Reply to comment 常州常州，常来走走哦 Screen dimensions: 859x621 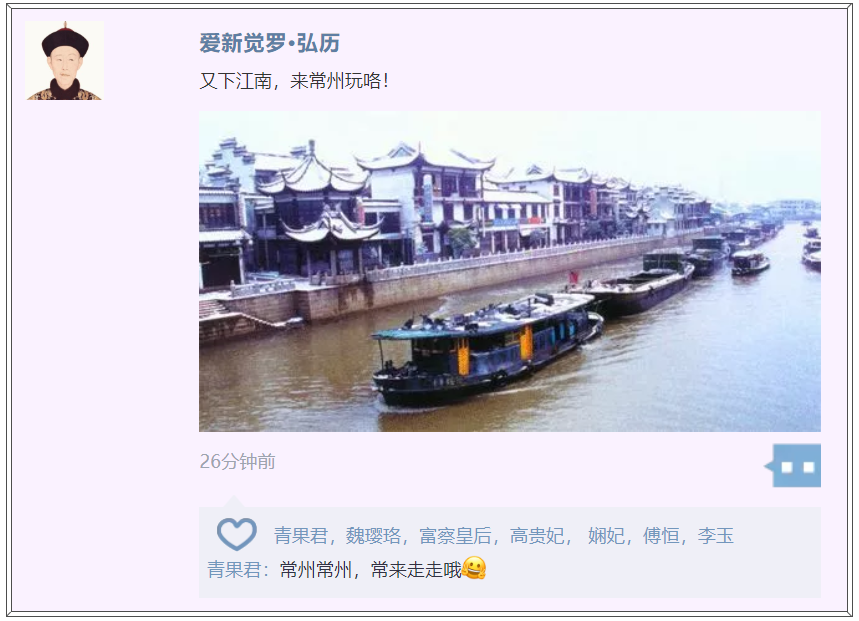click(371, 570)
